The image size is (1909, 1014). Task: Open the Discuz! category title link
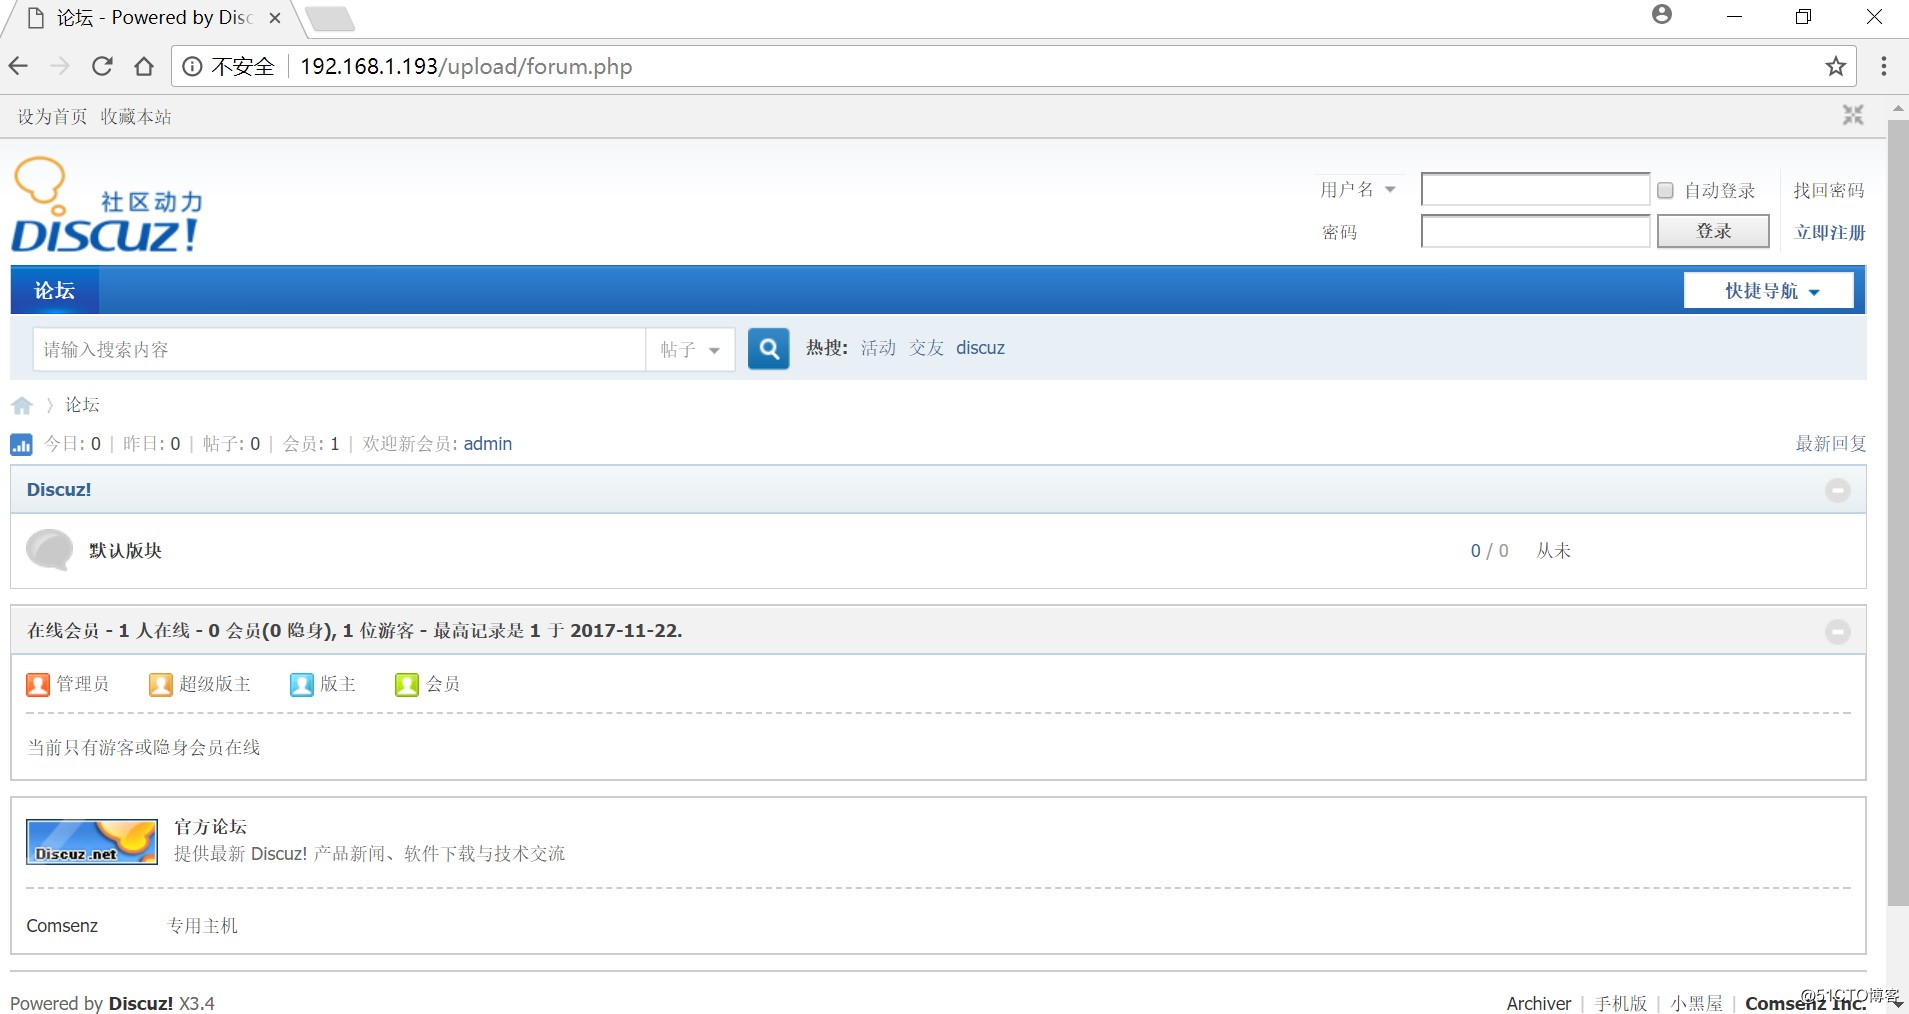[59, 490]
